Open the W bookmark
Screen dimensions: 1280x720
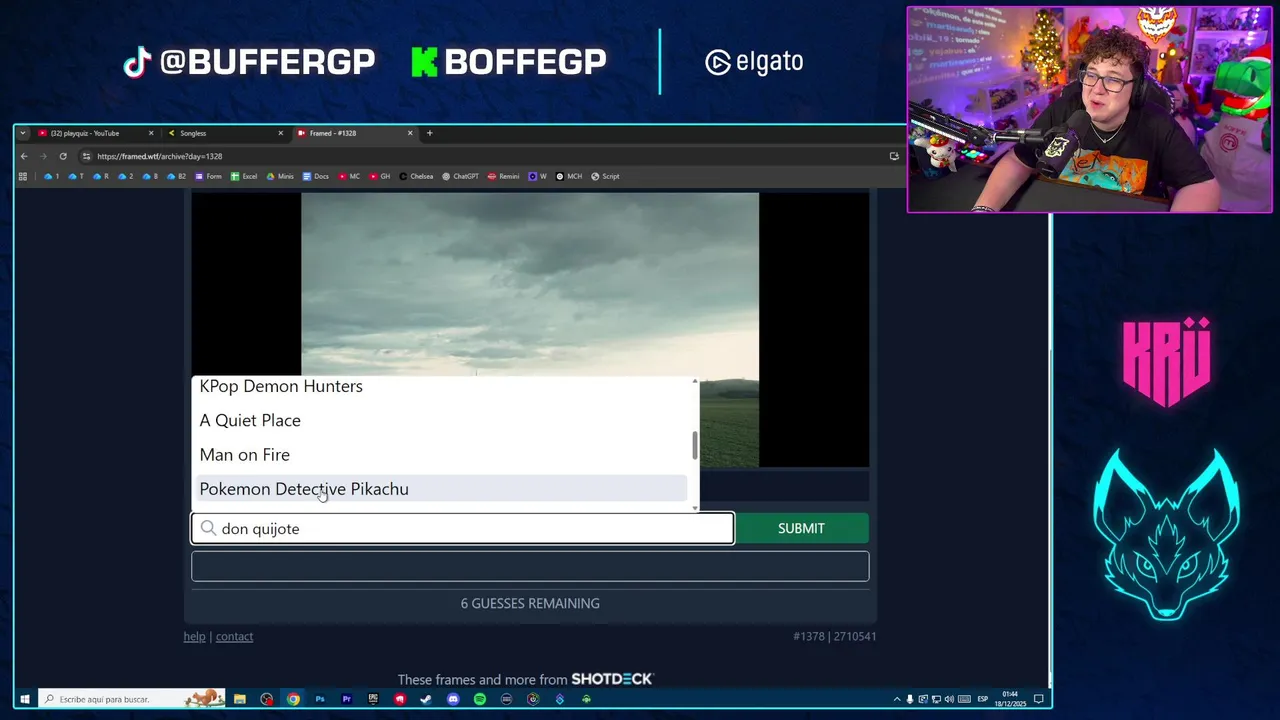[538, 176]
